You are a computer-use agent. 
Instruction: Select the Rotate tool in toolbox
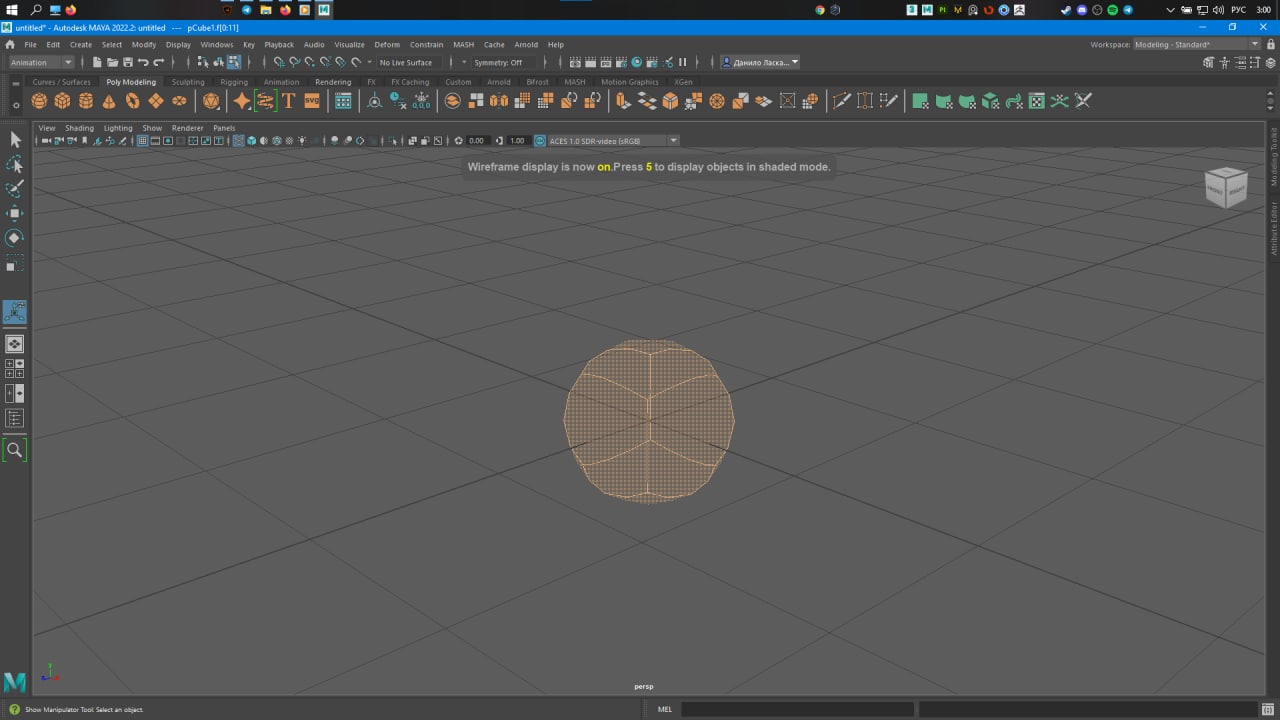(x=15, y=238)
